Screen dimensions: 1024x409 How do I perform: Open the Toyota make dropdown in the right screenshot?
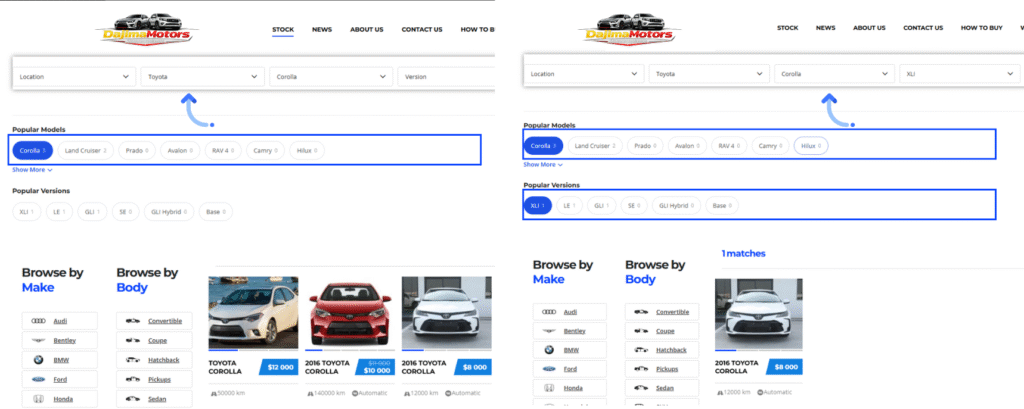click(708, 74)
